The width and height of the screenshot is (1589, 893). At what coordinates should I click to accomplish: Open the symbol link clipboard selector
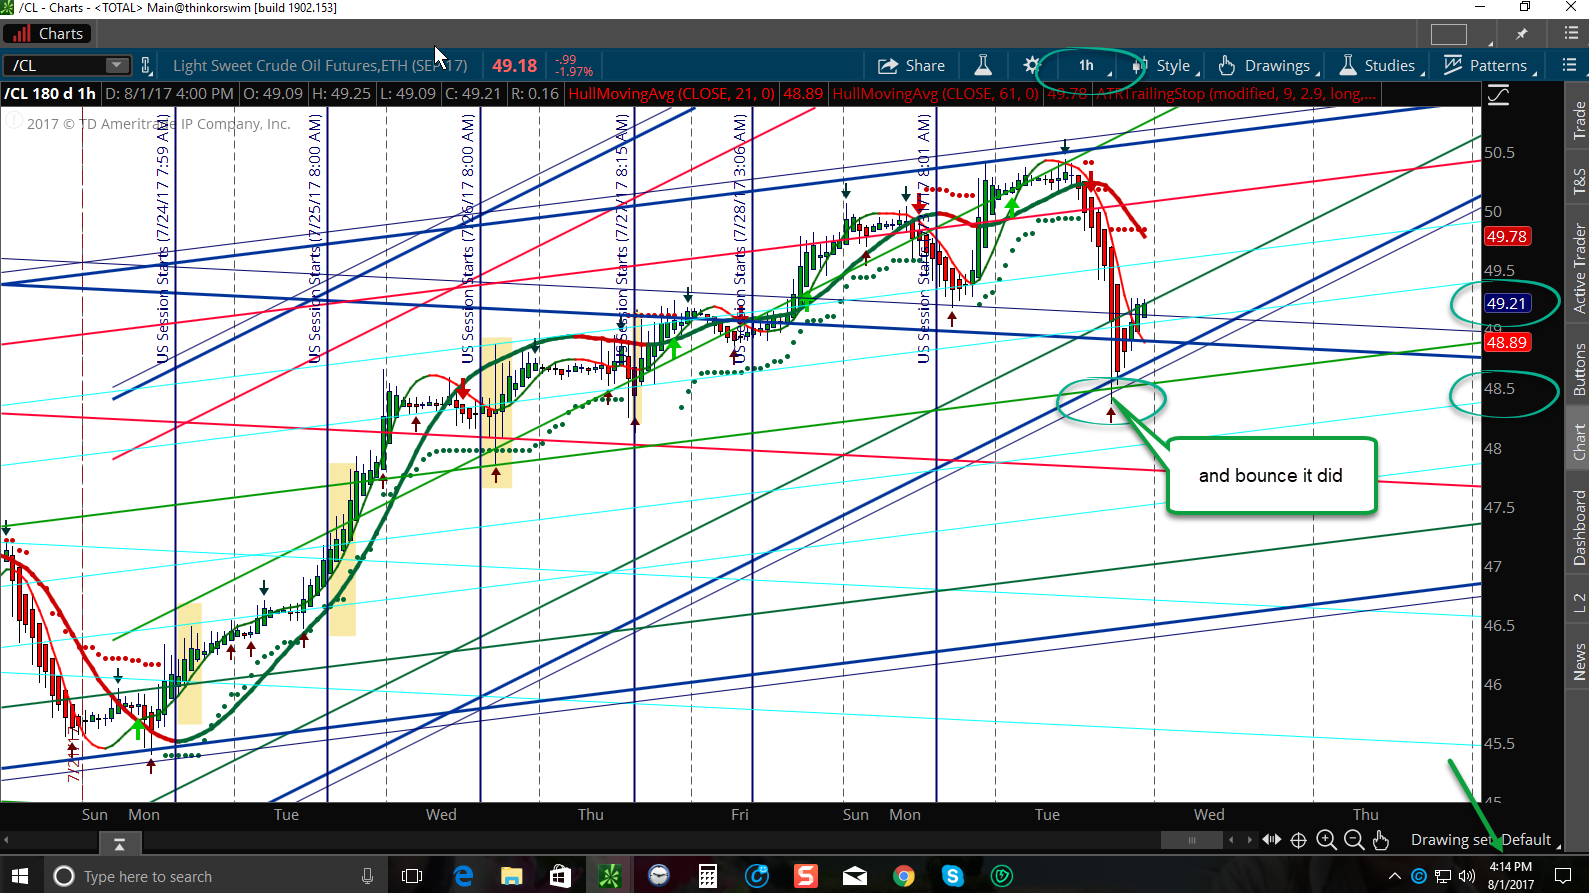click(147, 66)
